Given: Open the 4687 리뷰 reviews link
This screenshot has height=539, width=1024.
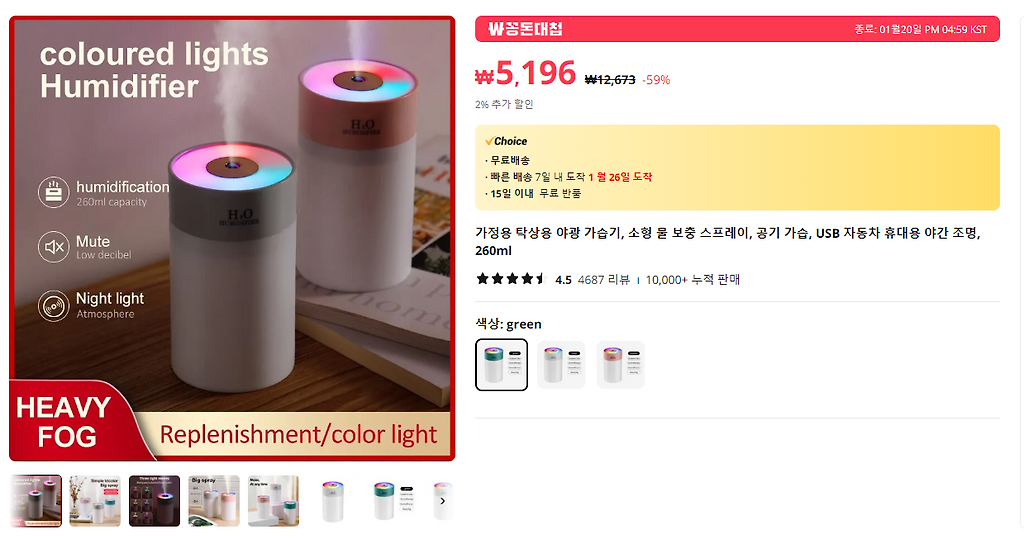Looking at the screenshot, I should point(603,280).
